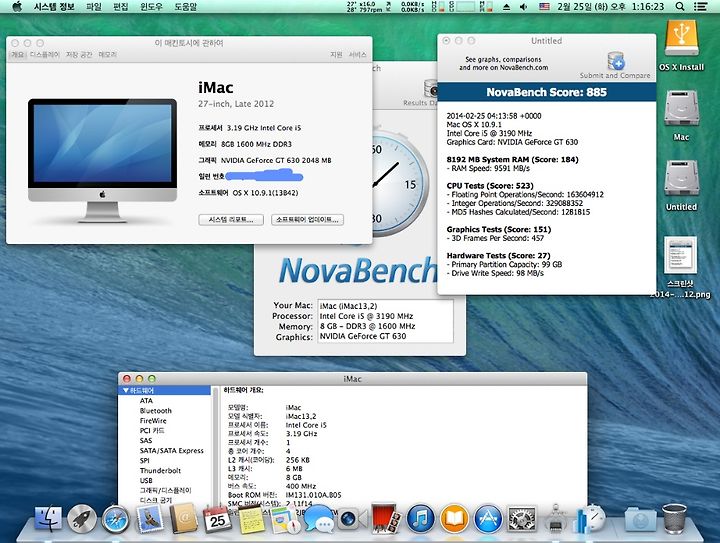Switch to the 디스플레이 tab

click(x=45, y=54)
